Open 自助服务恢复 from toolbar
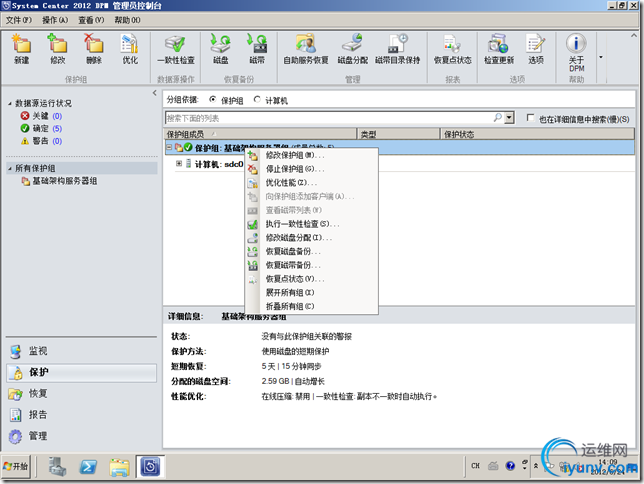Screen dimensions: 644x484 pyautogui.click(x=306, y=49)
